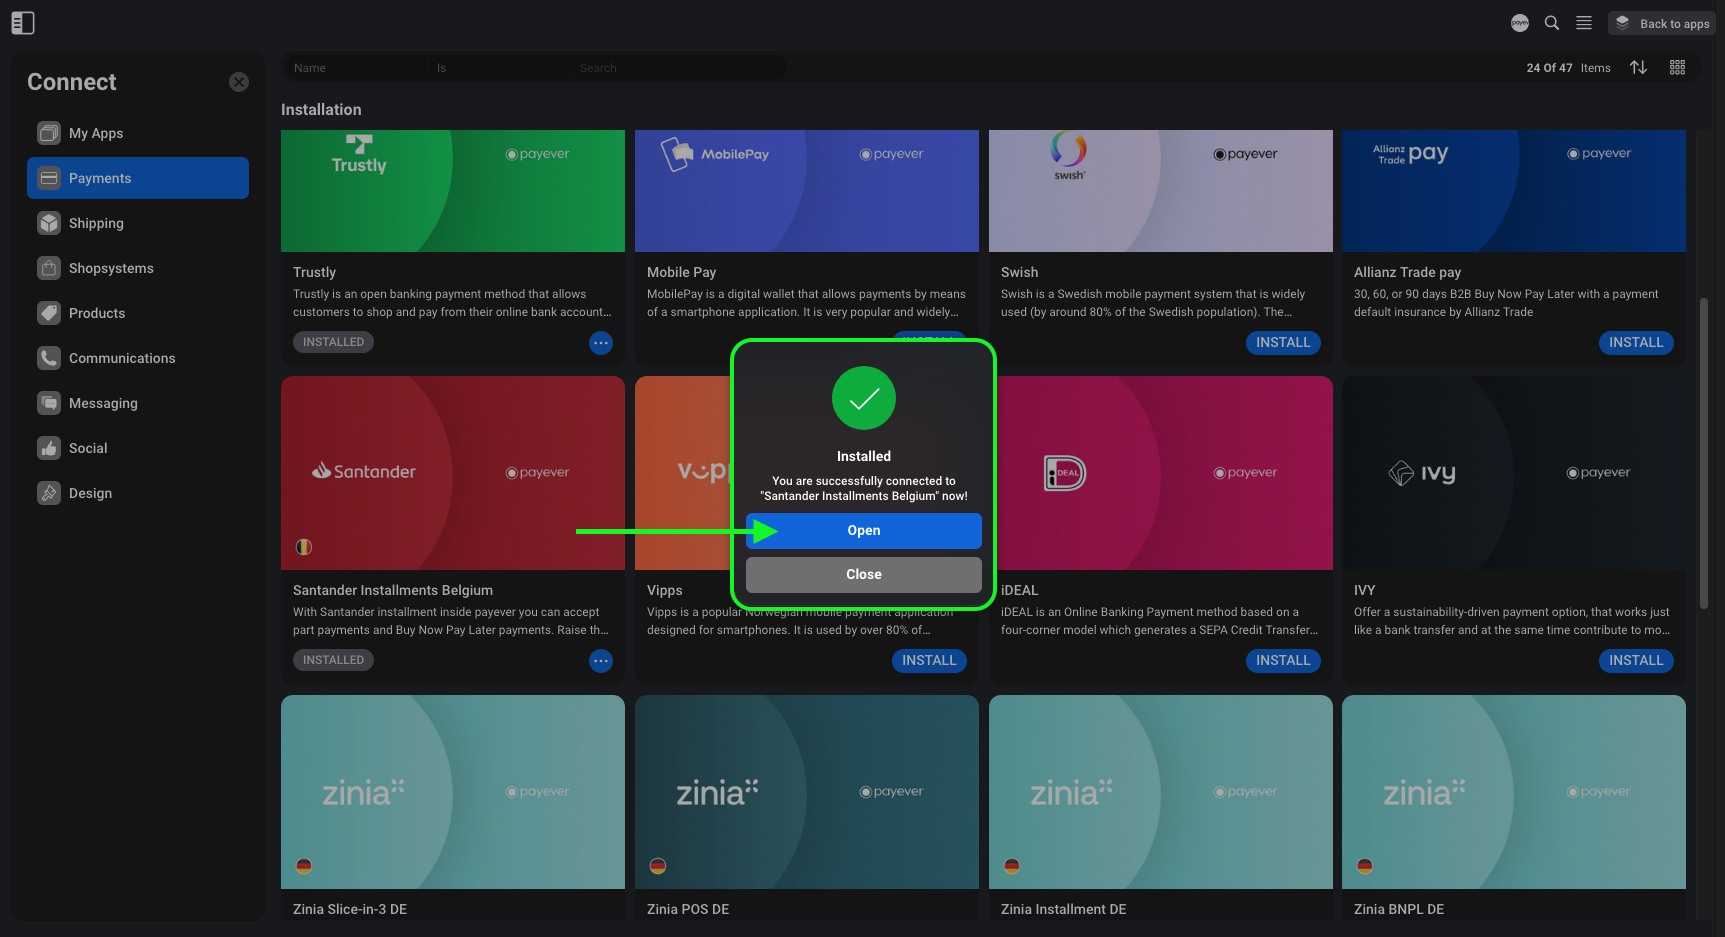This screenshot has width=1725, height=937.
Task: Click the green installed checkmark icon
Action: pyautogui.click(x=863, y=398)
